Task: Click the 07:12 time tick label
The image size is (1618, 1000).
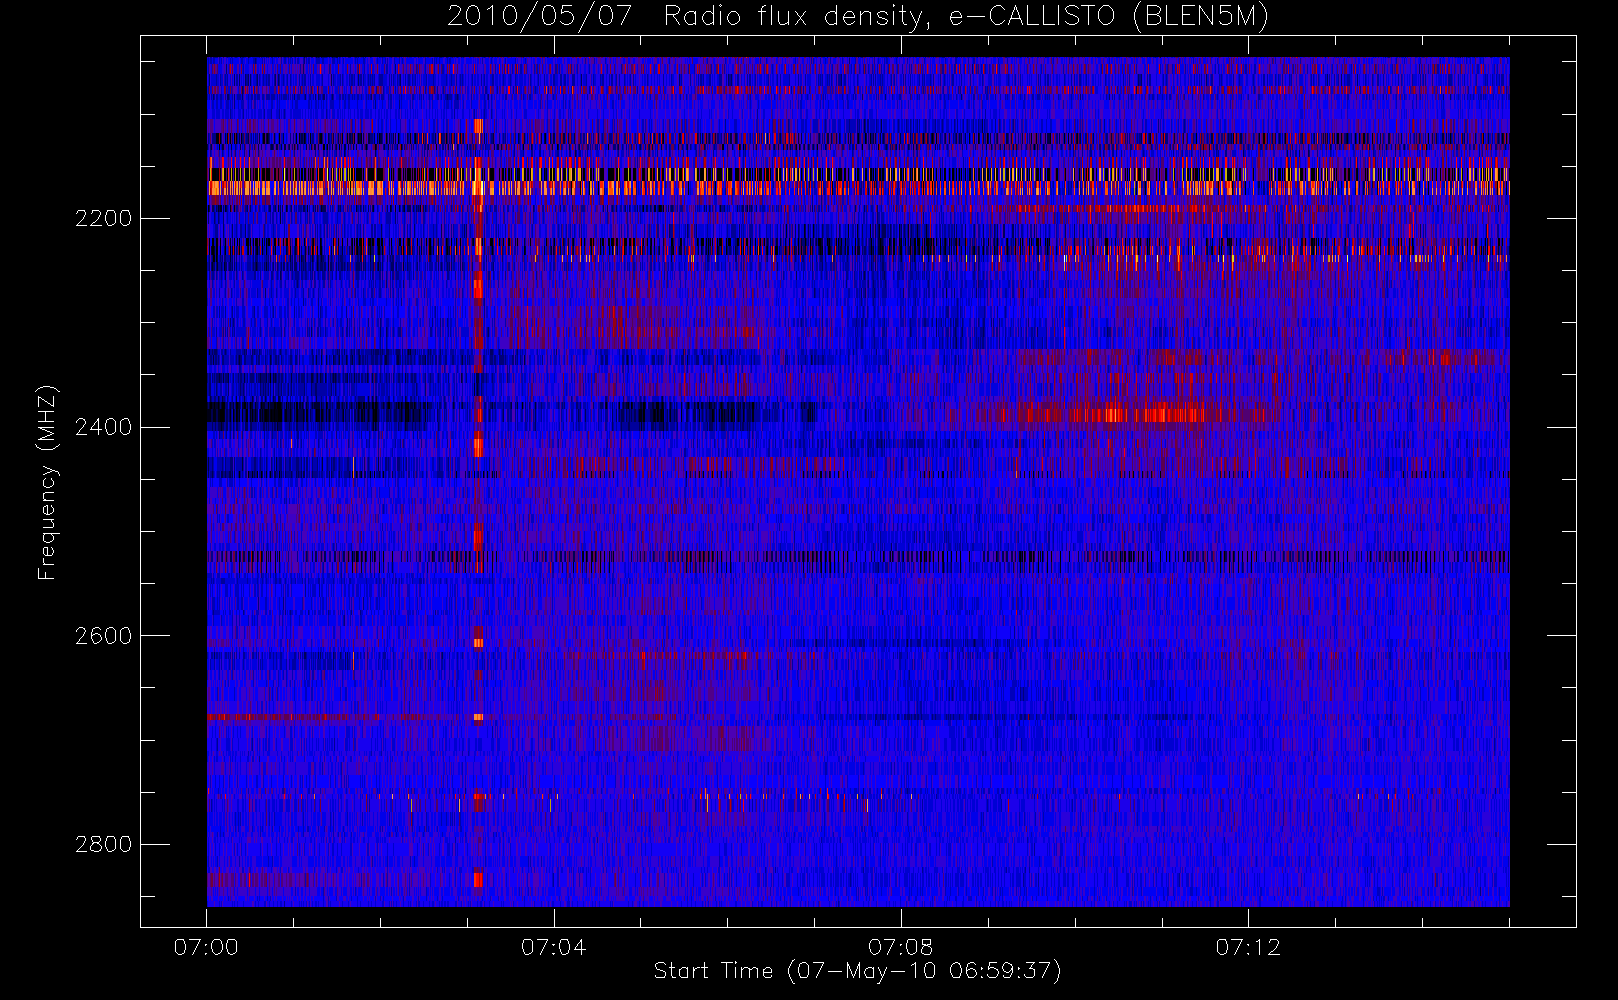Action: tap(1247, 947)
